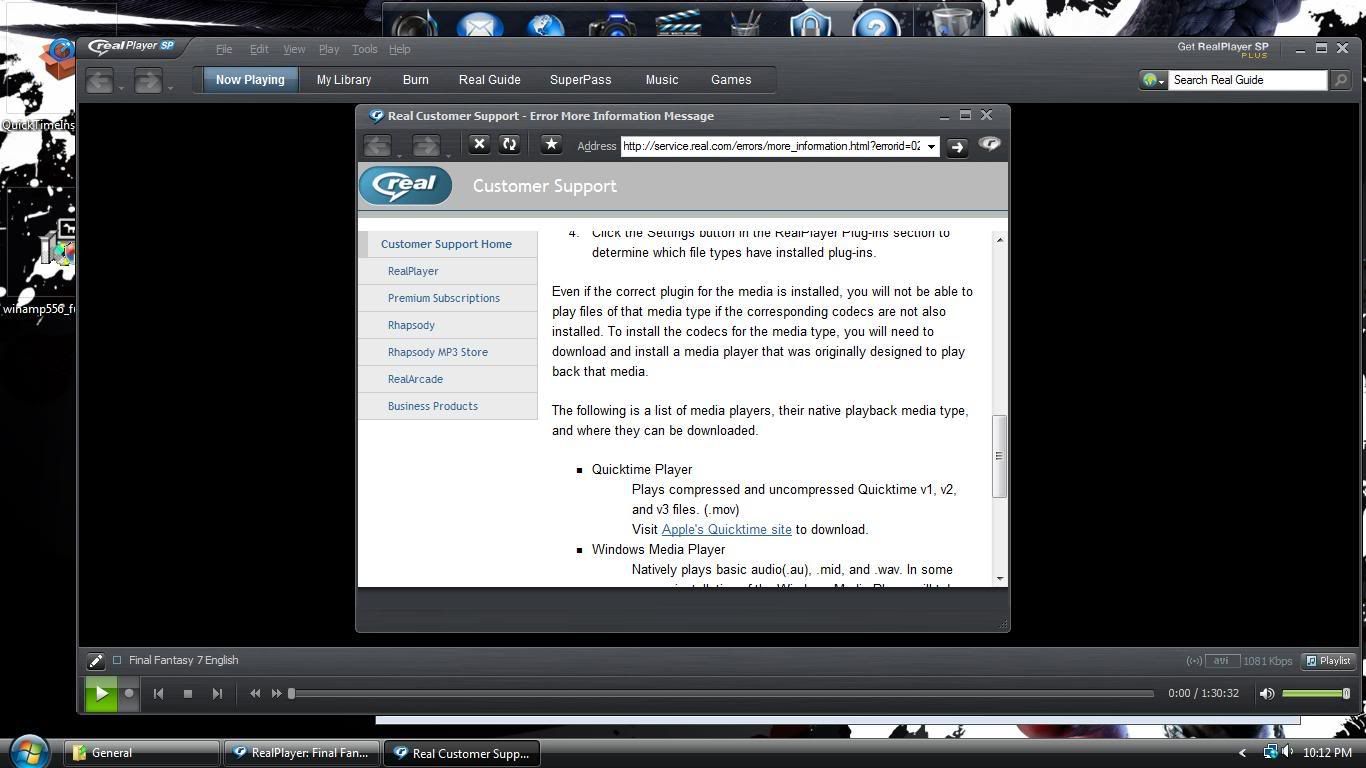Viewport: 1366px width, 768px height.
Task: Click the RealPlayer main Forward arrow
Action: click(x=147, y=81)
